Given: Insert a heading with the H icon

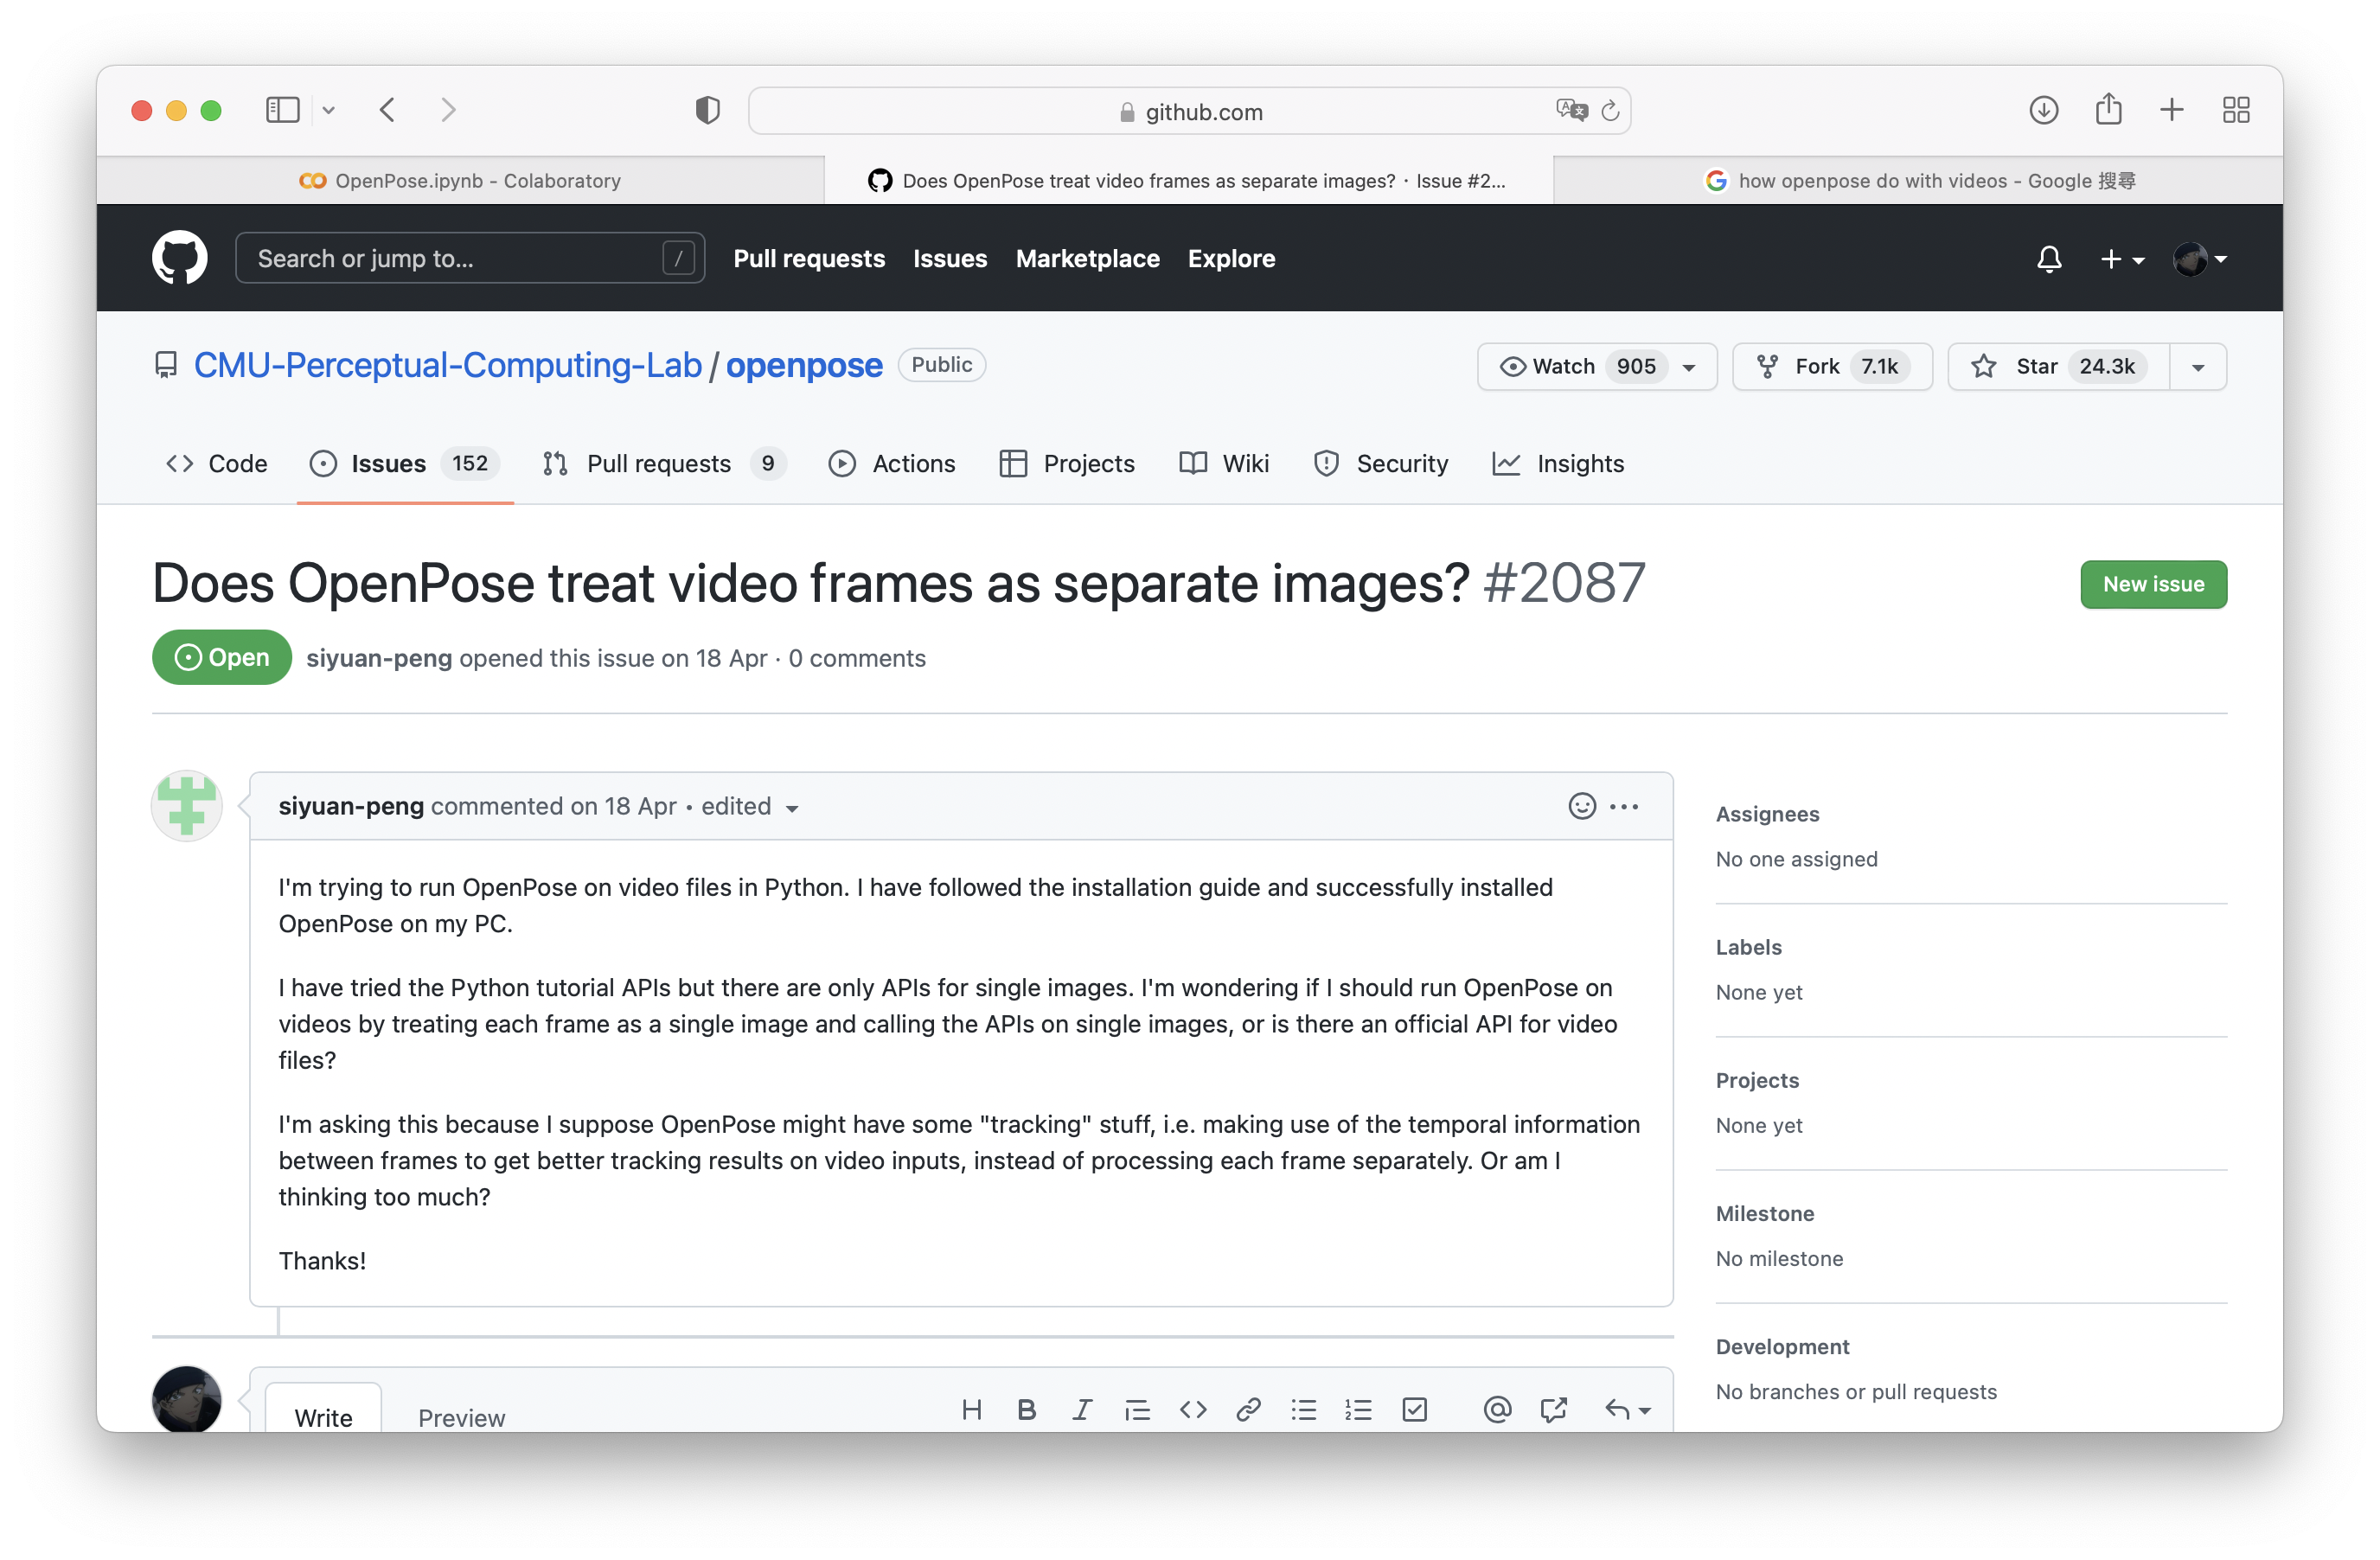Looking at the screenshot, I should pyautogui.click(x=971, y=1410).
